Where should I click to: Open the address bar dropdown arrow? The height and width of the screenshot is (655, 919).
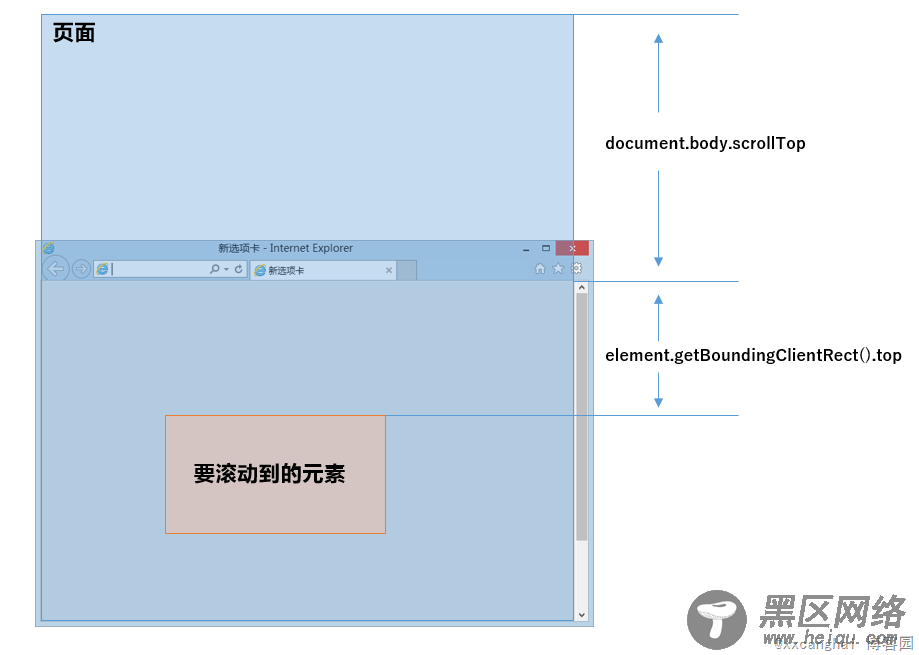click(226, 269)
